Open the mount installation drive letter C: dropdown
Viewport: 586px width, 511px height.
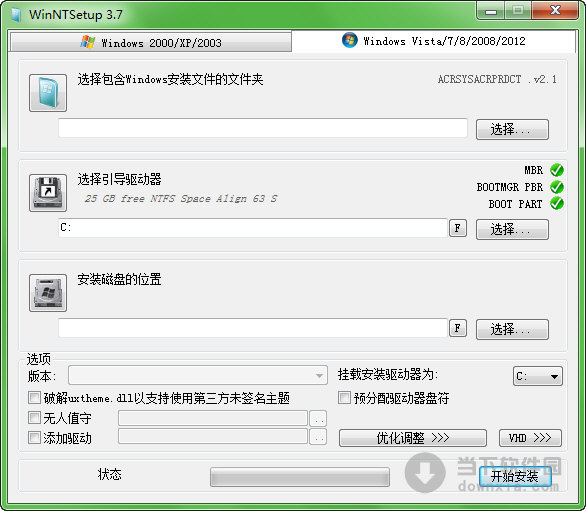537,376
